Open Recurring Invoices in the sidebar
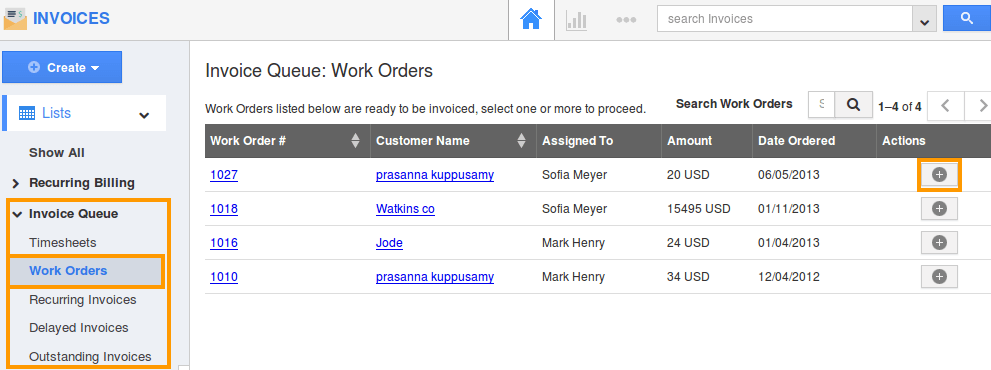Image resolution: width=991 pixels, height=370 pixels. pyautogui.click(x=83, y=299)
